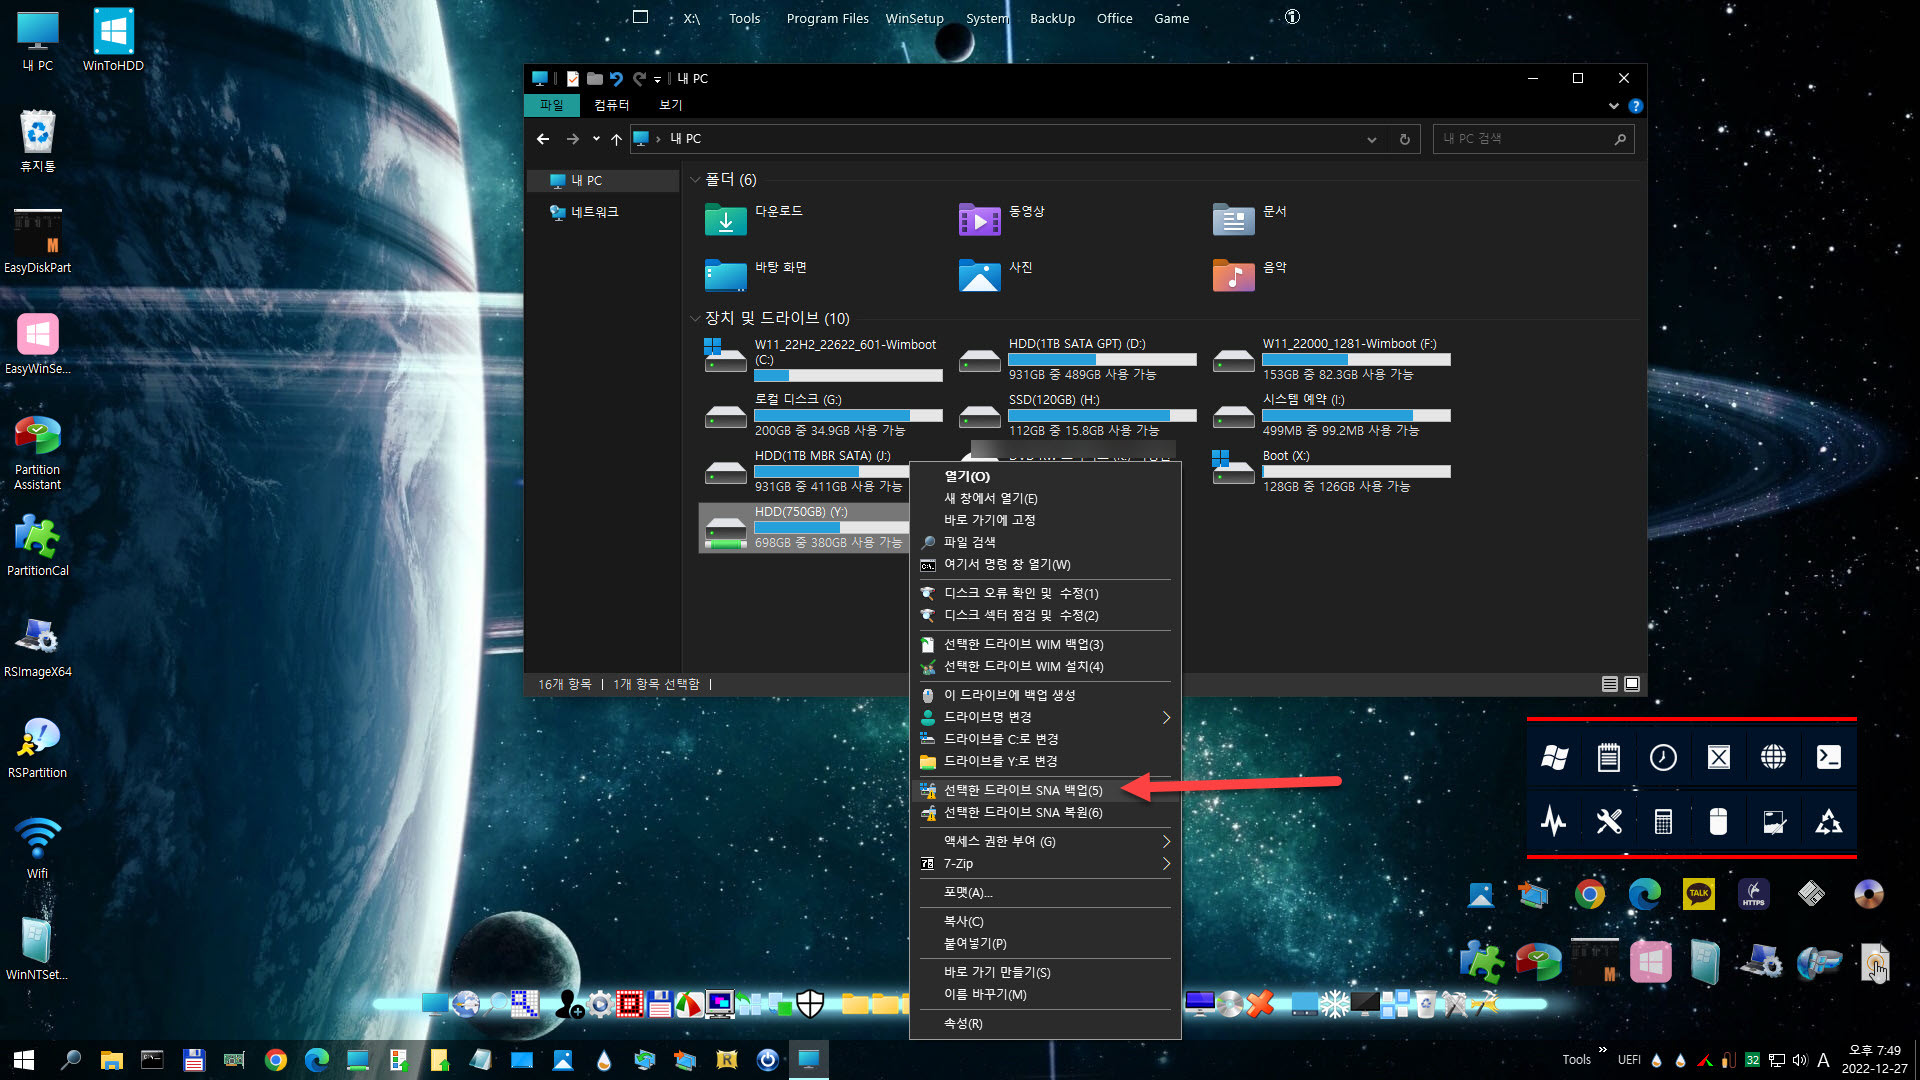Open the pulse monitor tile in the launcher panel

[1554, 822]
